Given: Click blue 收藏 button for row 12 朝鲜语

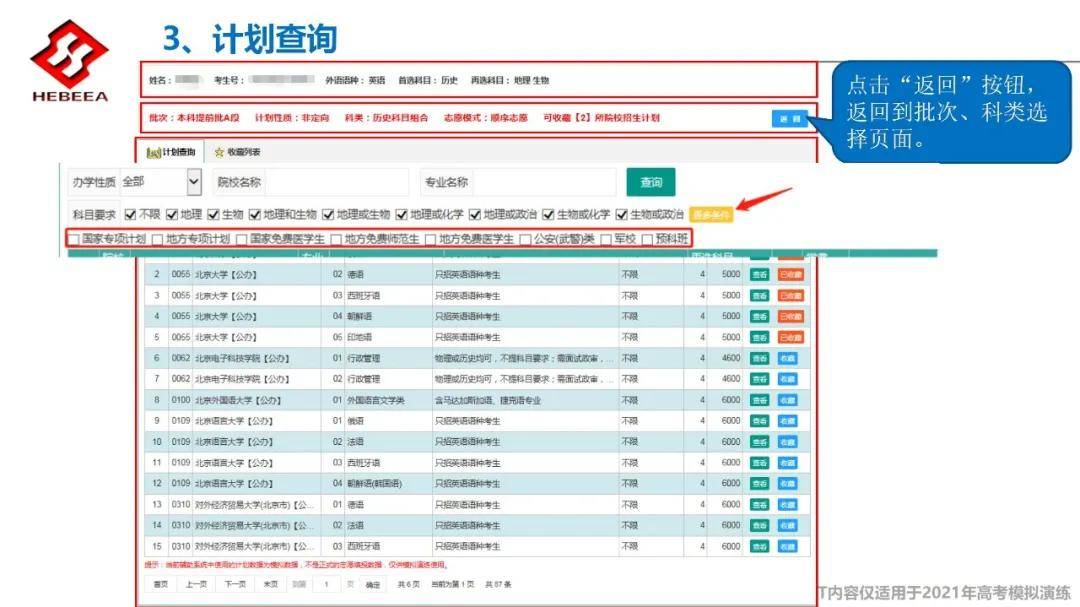Looking at the screenshot, I should coord(787,484).
